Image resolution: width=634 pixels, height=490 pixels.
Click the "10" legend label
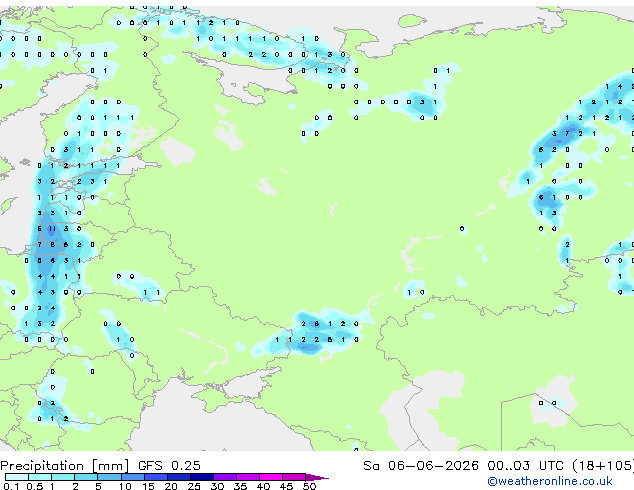coord(125,486)
